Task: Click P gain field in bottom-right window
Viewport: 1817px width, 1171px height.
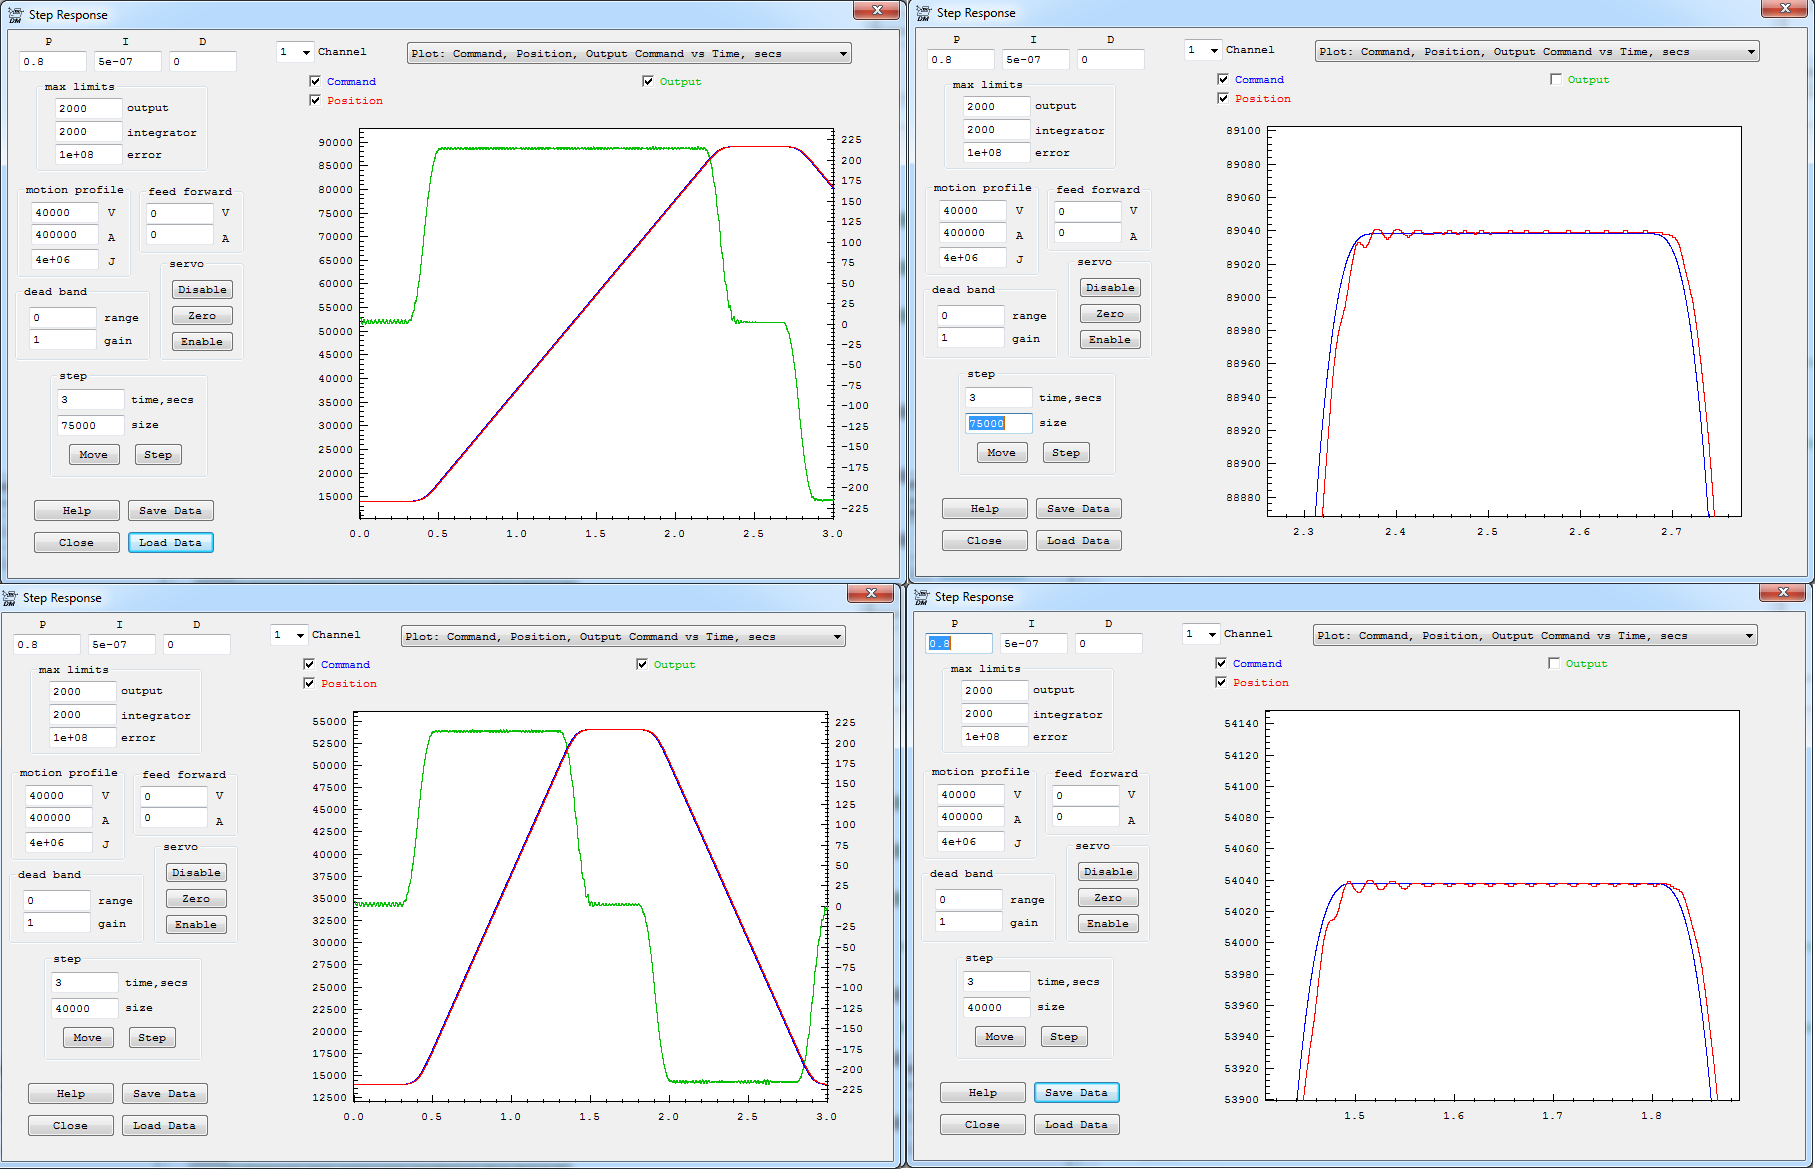Action: 957,644
